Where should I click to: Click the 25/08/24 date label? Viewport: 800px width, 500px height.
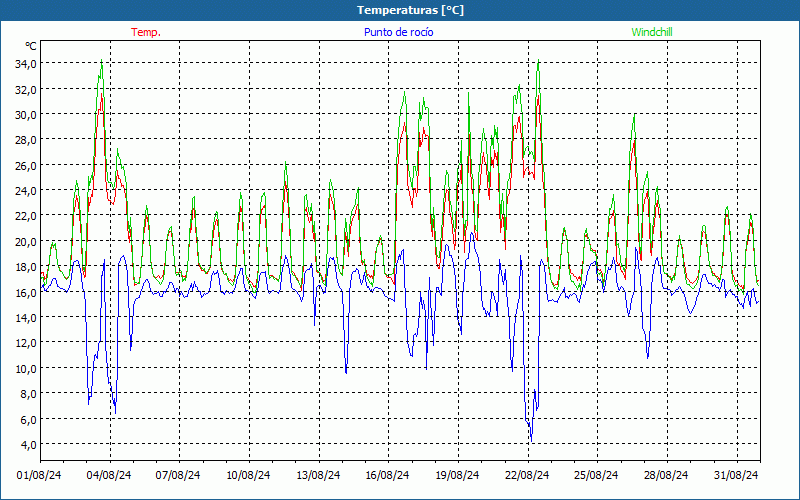596,475
